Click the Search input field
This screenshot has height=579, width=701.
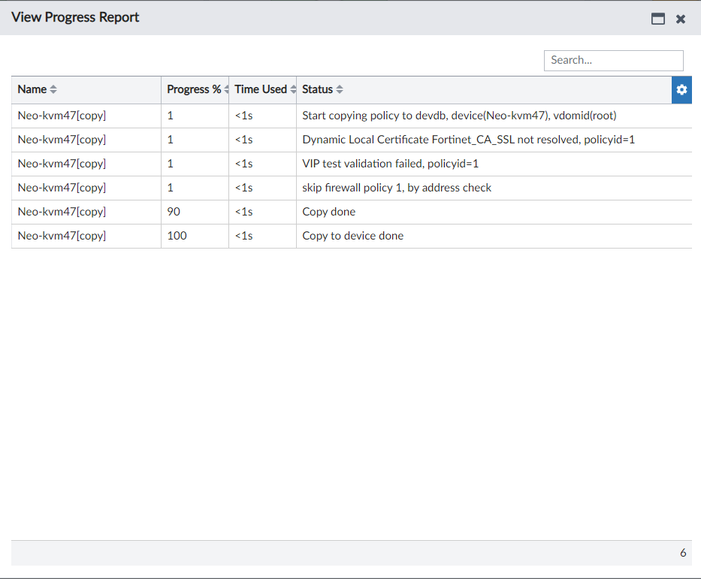[x=613, y=60]
